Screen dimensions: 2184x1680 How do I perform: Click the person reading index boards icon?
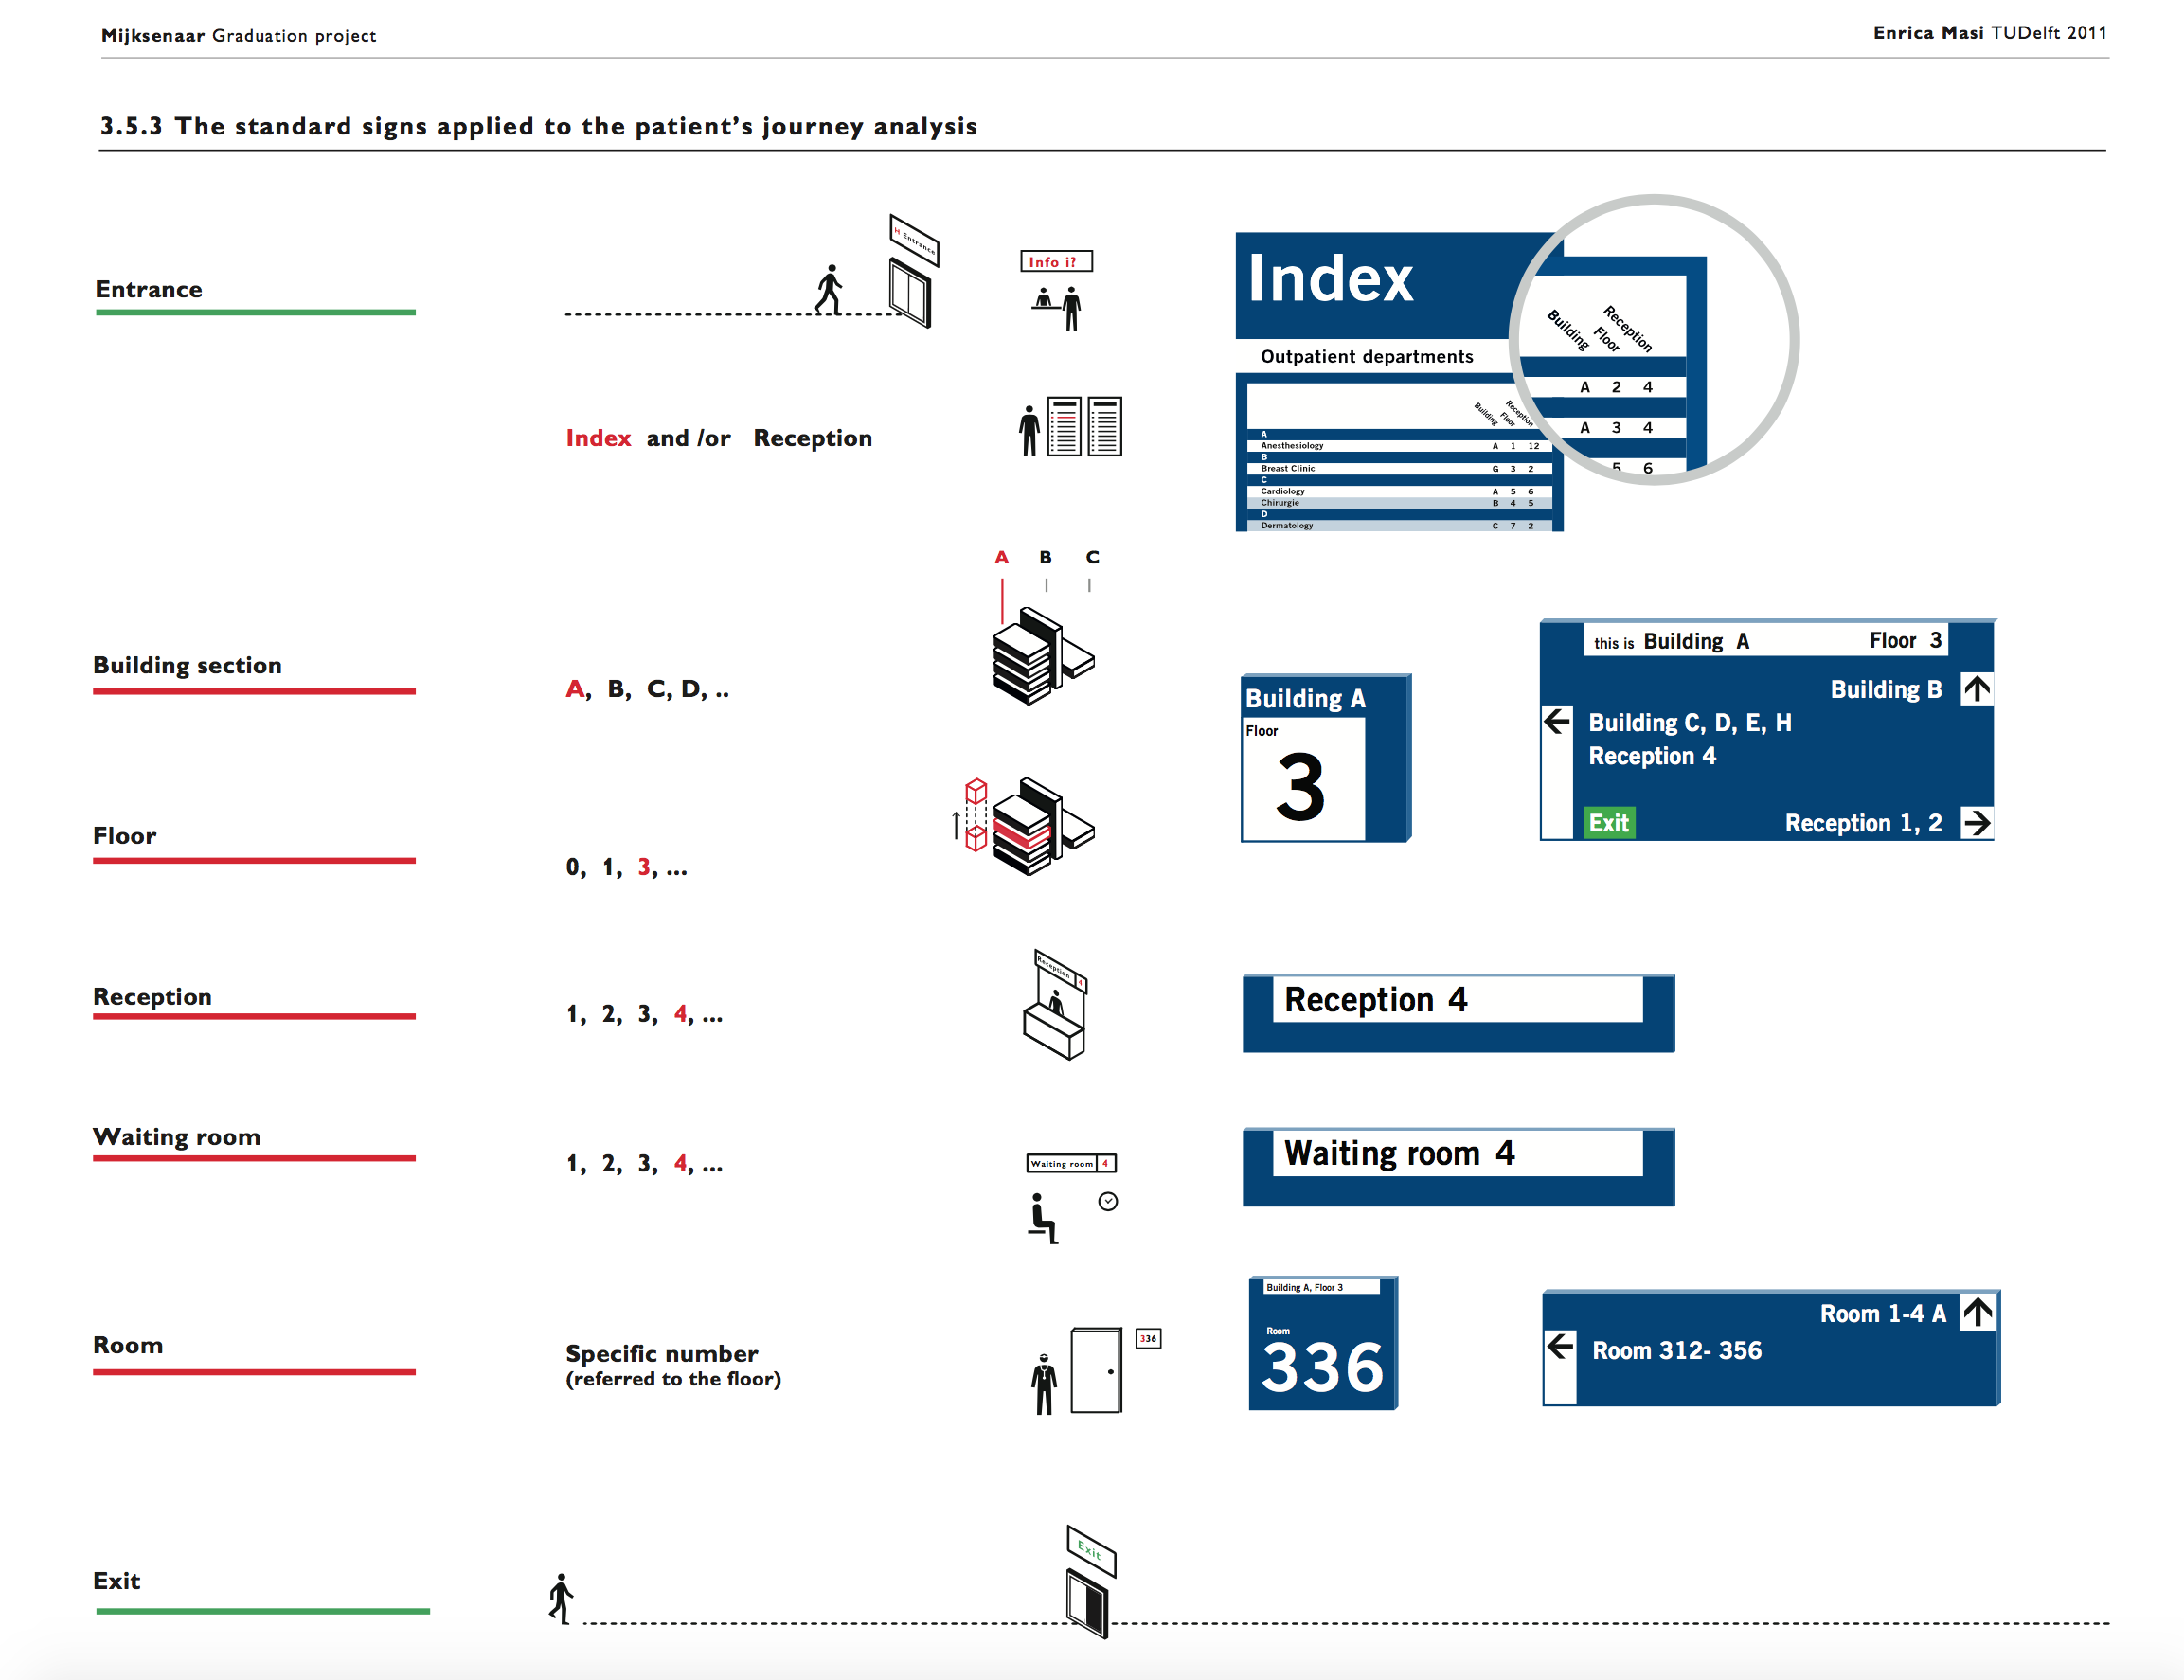coord(1070,427)
